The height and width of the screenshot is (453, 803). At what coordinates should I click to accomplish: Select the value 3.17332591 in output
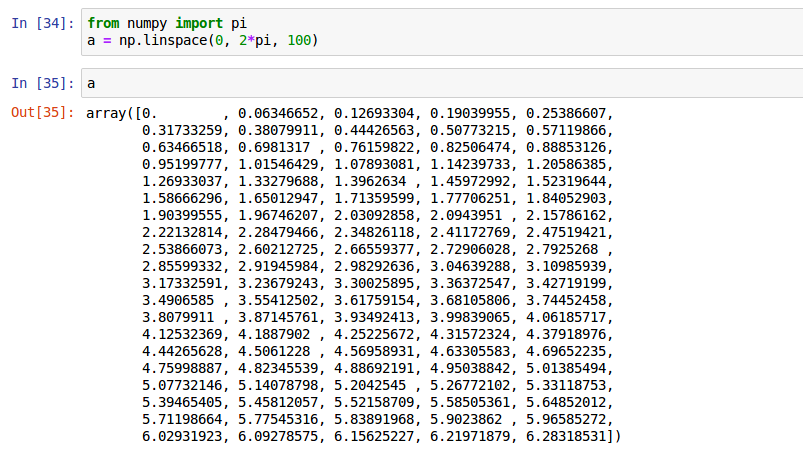pos(182,283)
